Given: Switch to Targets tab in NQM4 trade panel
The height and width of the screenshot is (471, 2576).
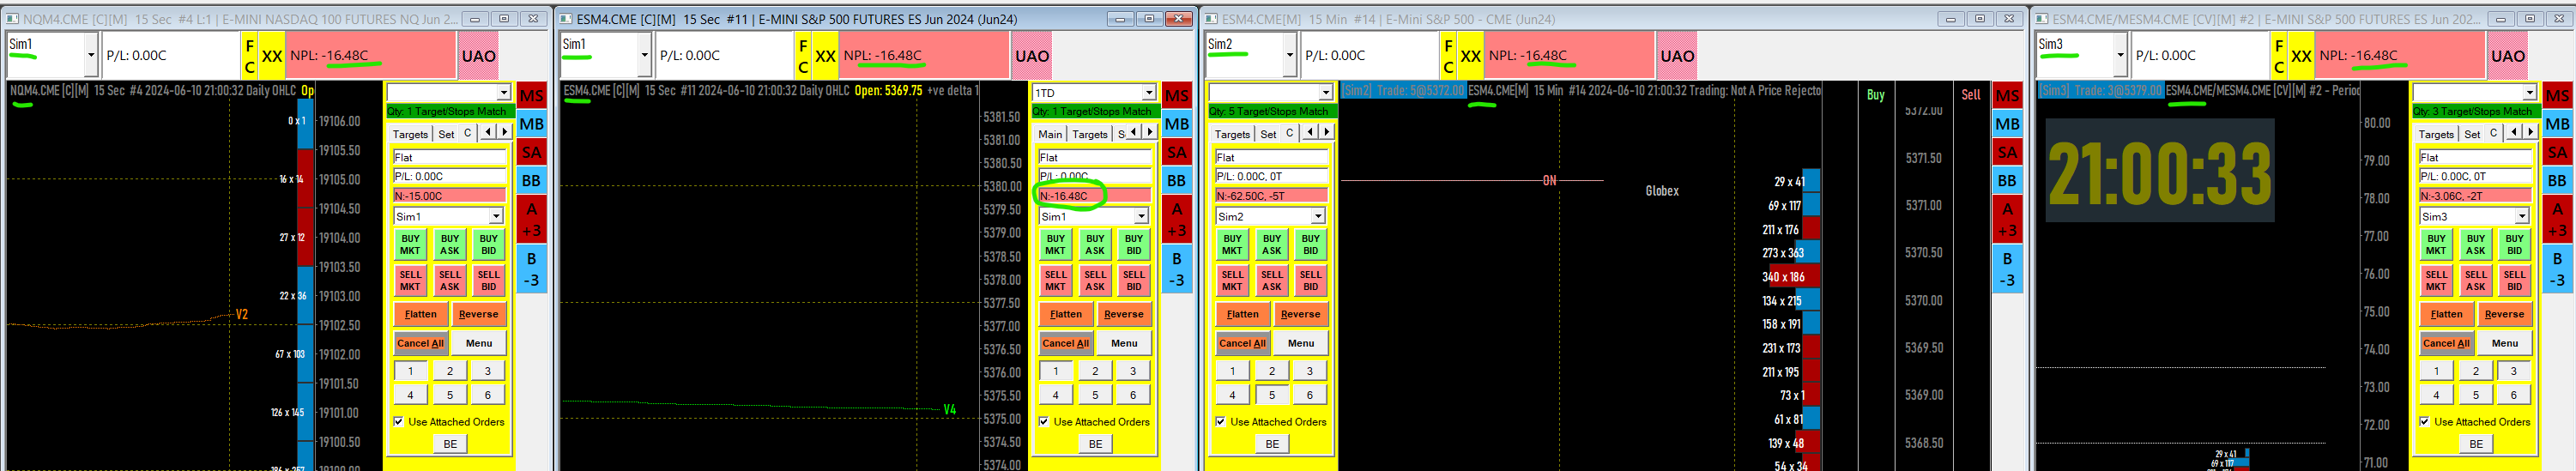Looking at the screenshot, I should 410,134.
